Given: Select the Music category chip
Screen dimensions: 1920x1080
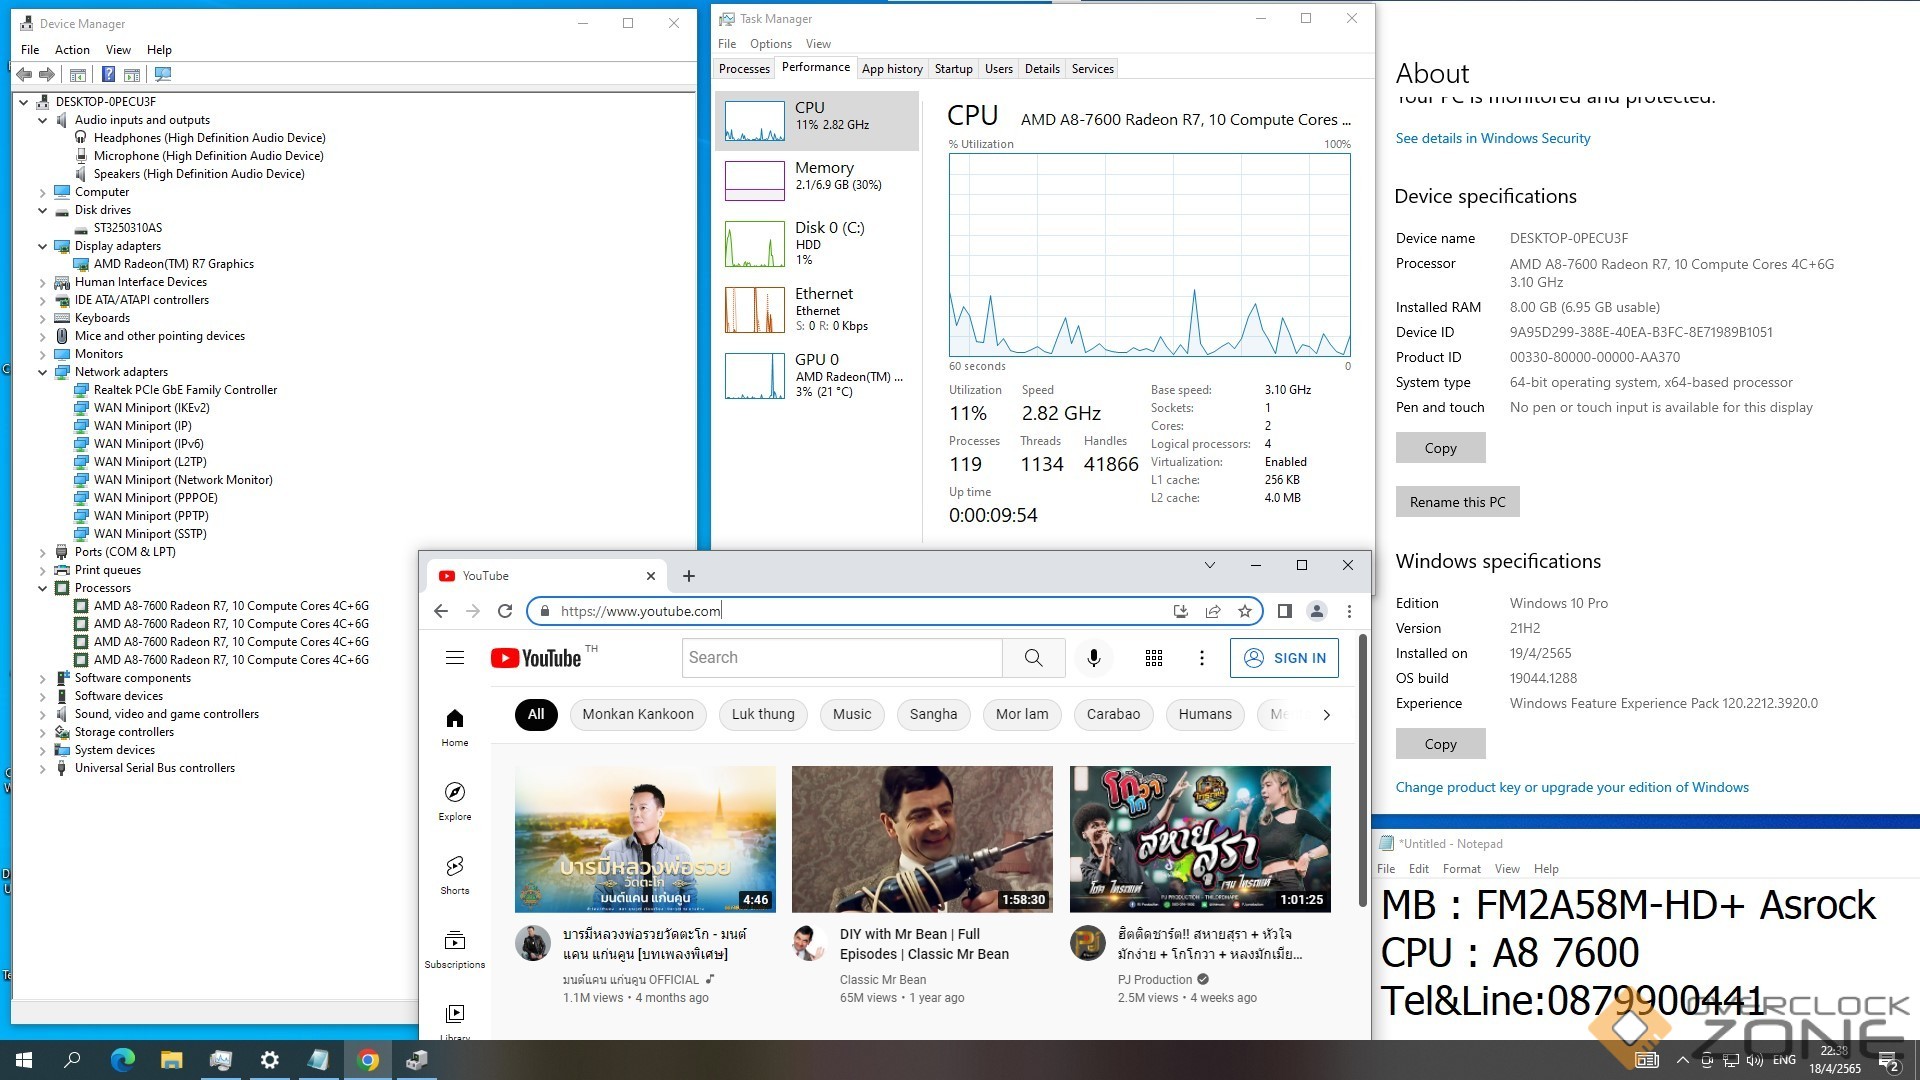Looking at the screenshot, I should click(852, 715).
